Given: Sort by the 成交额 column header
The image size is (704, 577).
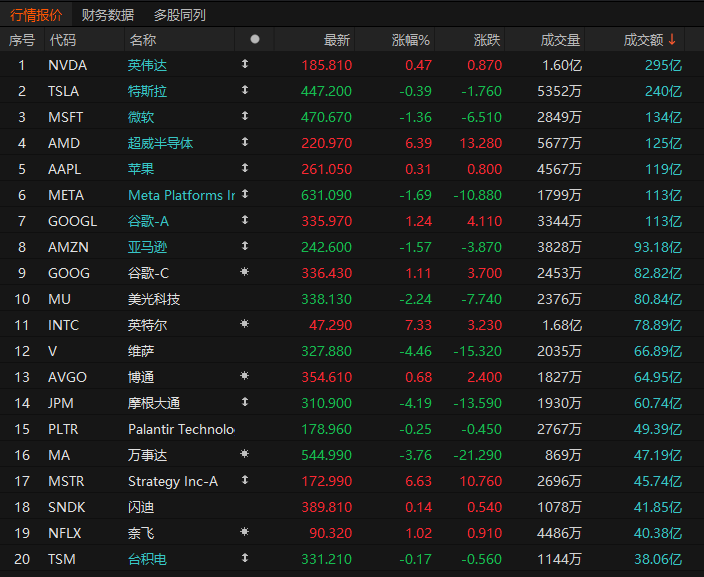Looking at the screenshot, I should pyautogui.click(x=643, y=40).
